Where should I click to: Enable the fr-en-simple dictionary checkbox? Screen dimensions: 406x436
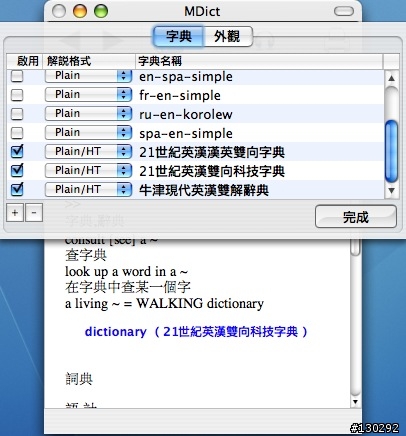[17, 95]
